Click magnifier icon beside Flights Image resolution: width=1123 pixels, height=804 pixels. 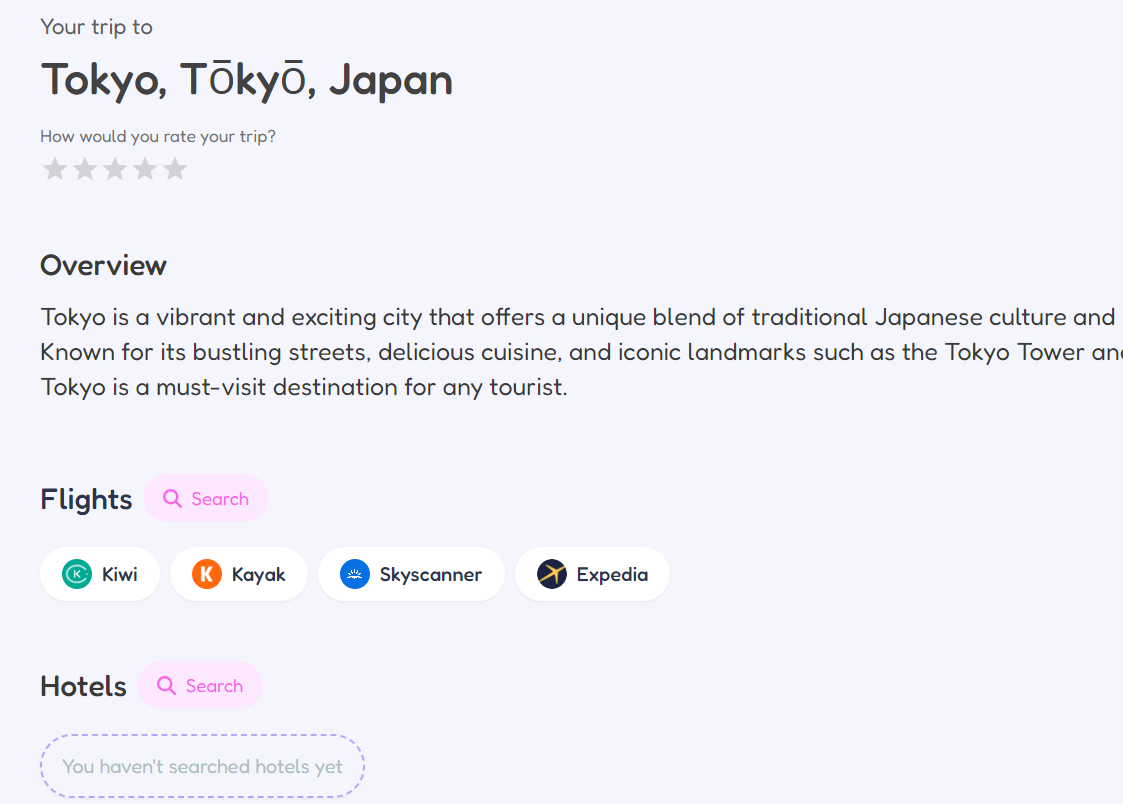(x=172, y=498)
